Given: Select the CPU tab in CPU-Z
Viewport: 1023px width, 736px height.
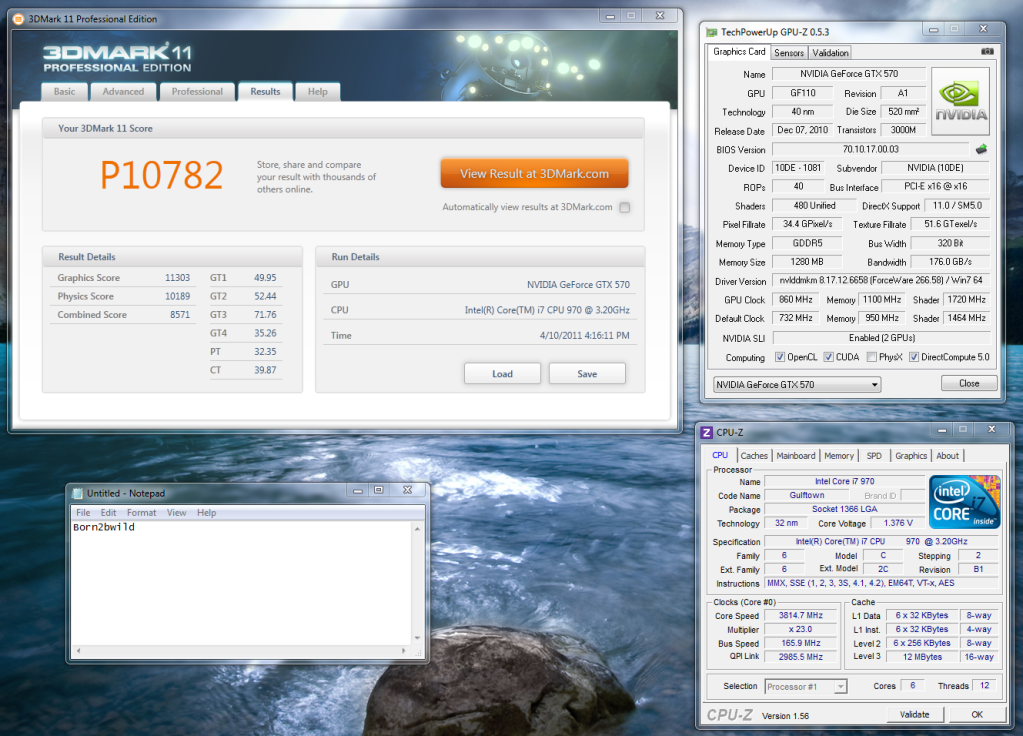Looking at the screenshot, I should coord(720,455).
